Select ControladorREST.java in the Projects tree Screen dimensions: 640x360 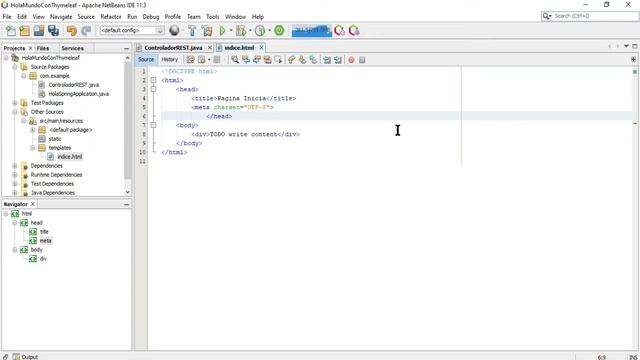point(73,85)
